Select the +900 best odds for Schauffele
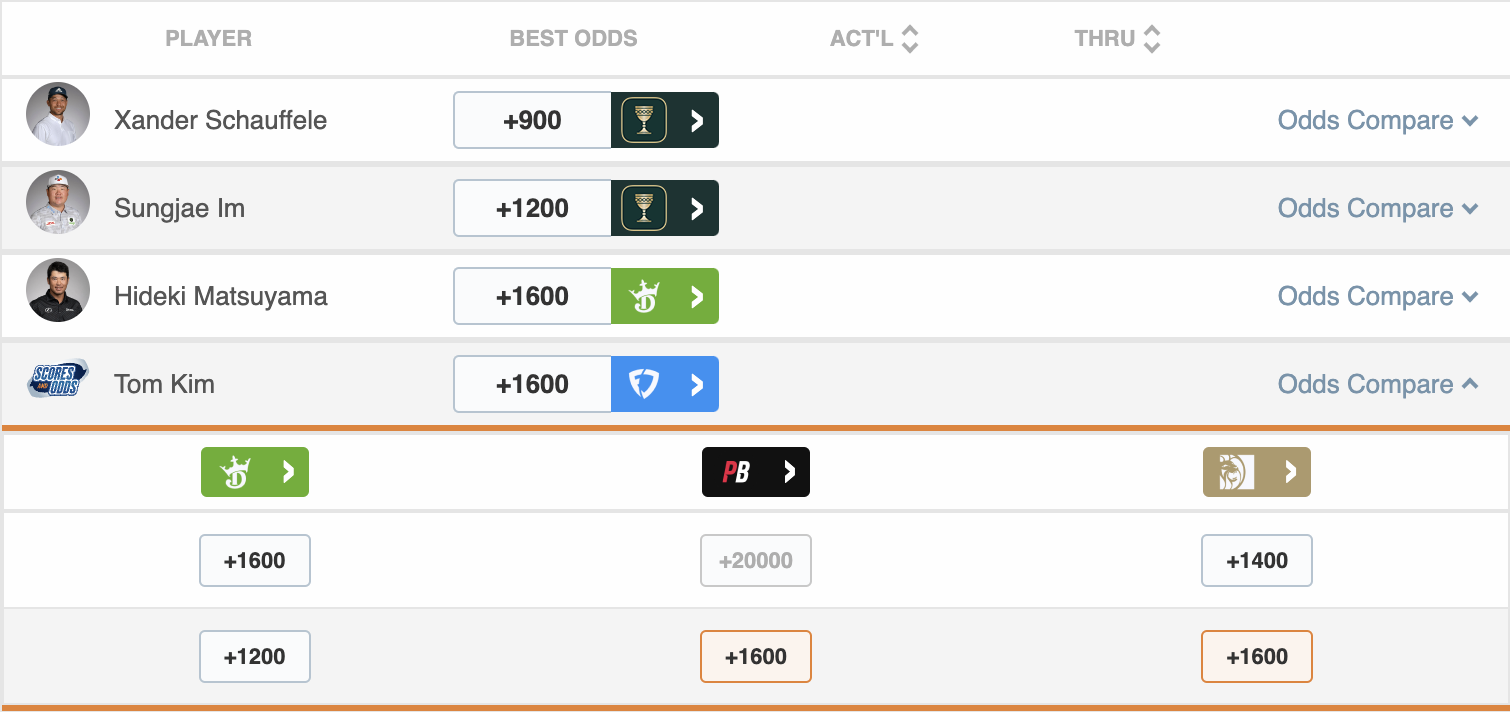Screen dimensions: 1510x712 point(532,120)
